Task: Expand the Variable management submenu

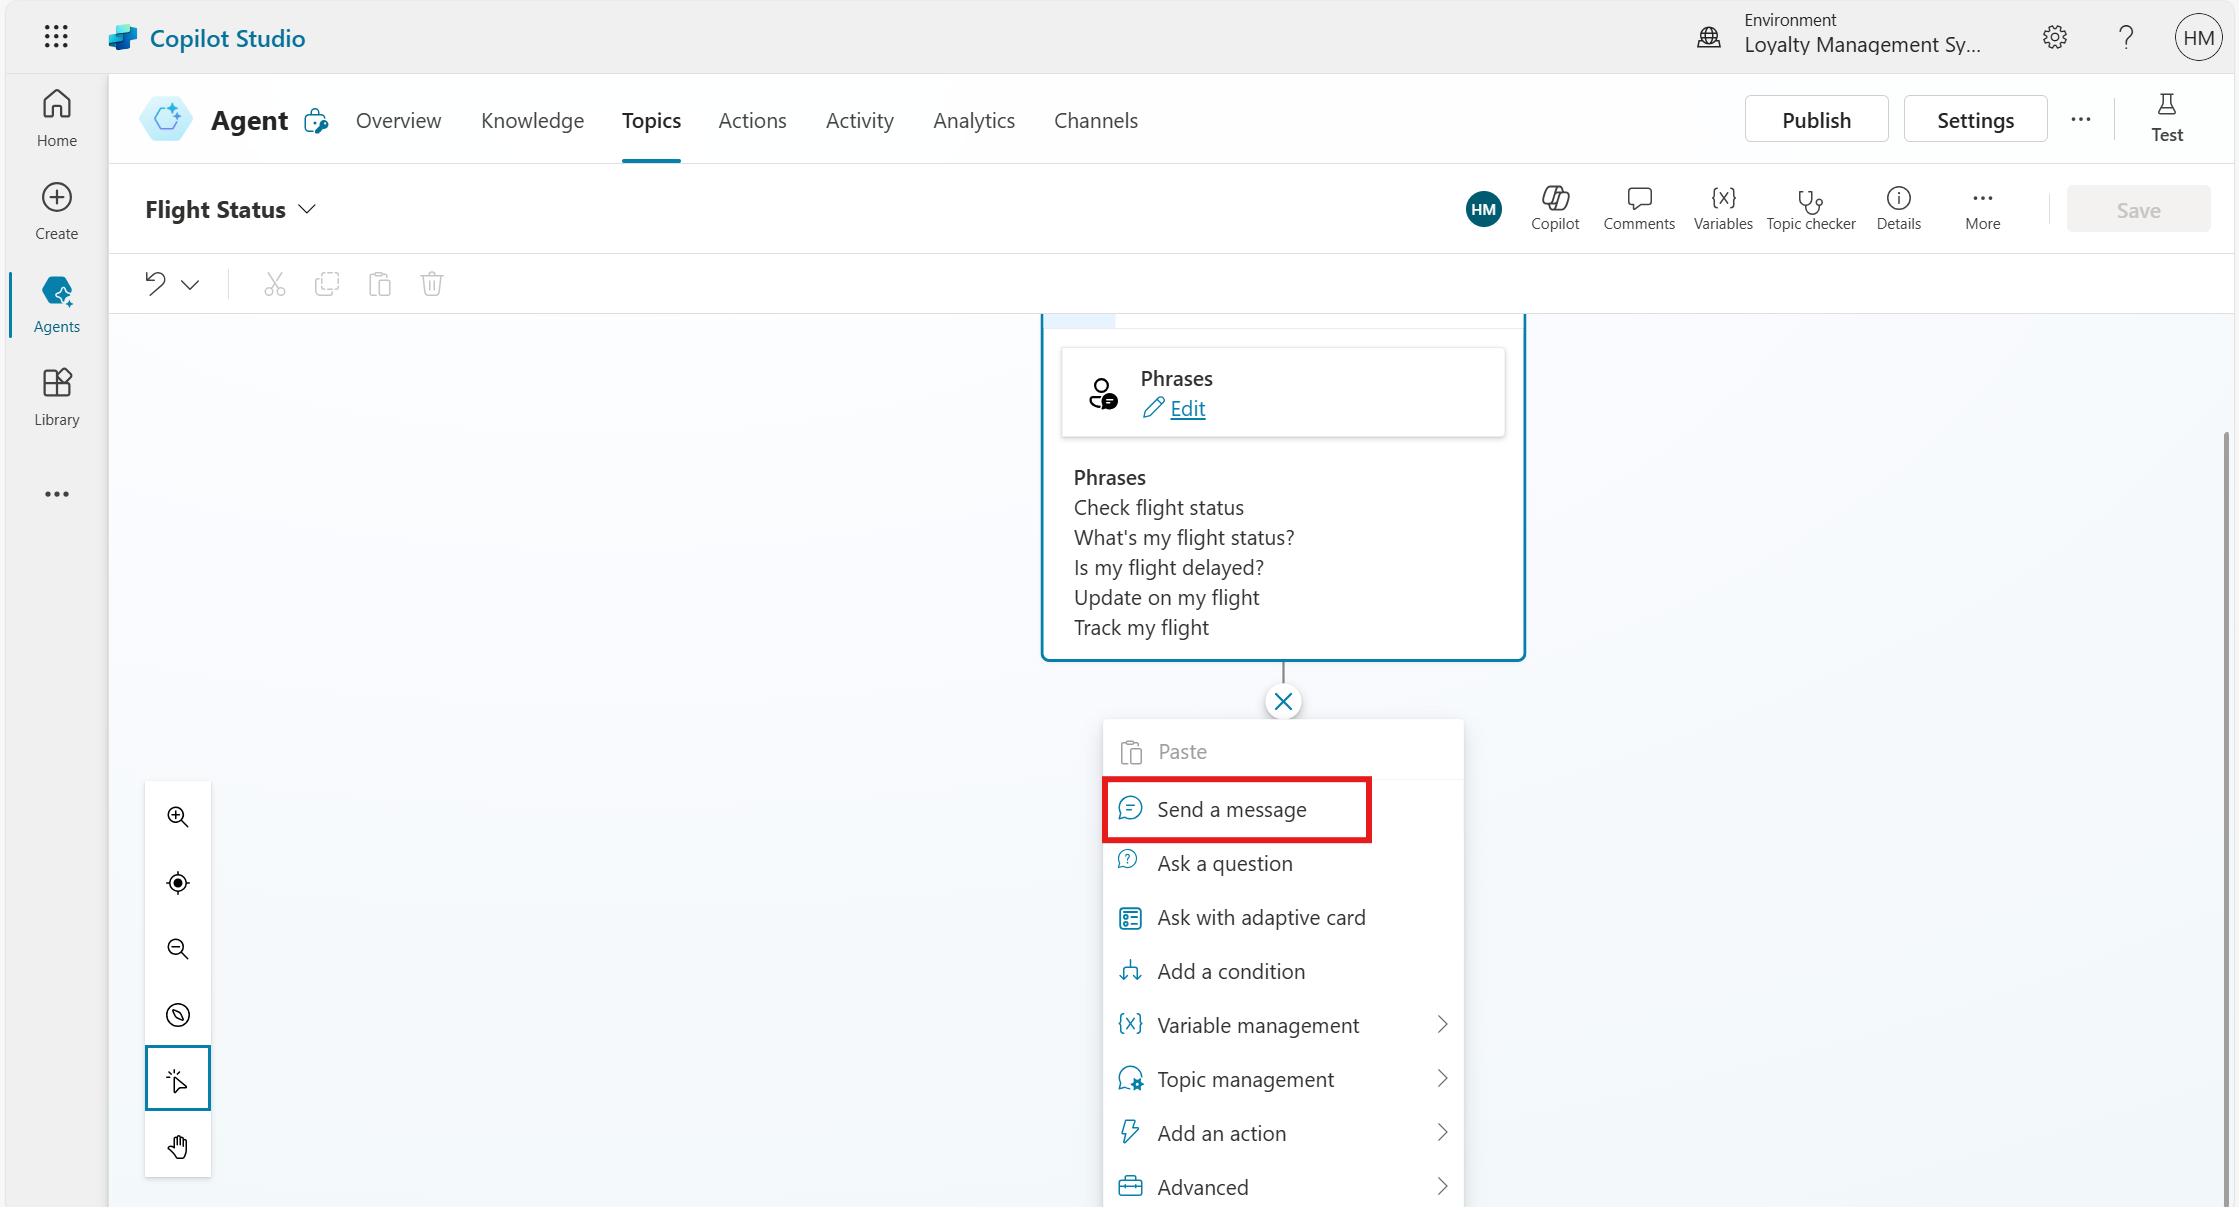Action: click(1442, 1025)
